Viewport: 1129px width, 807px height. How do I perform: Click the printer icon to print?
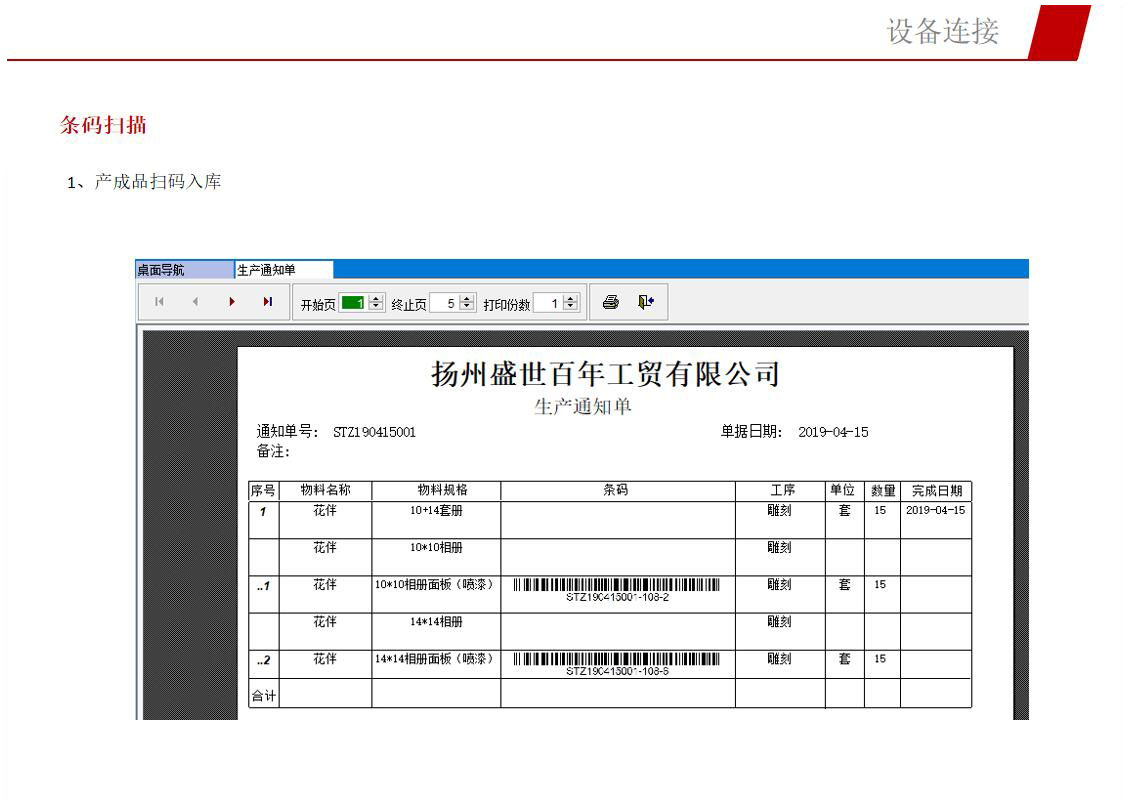pos(611,302)
